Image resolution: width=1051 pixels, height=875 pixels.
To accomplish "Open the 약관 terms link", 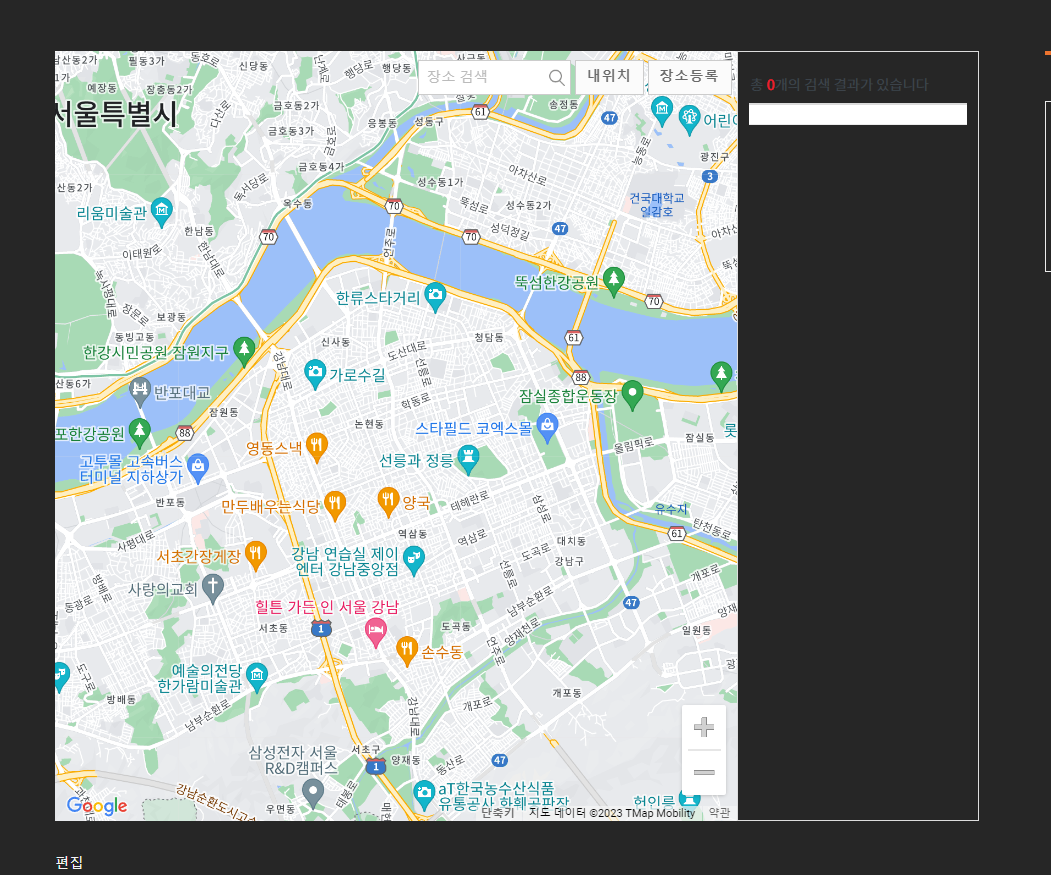I will point(719,813).
